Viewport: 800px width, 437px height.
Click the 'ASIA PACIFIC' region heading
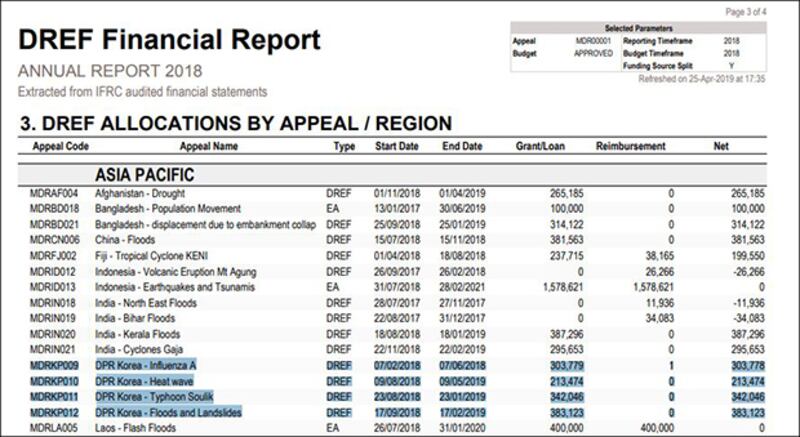(x=145, y=175)
